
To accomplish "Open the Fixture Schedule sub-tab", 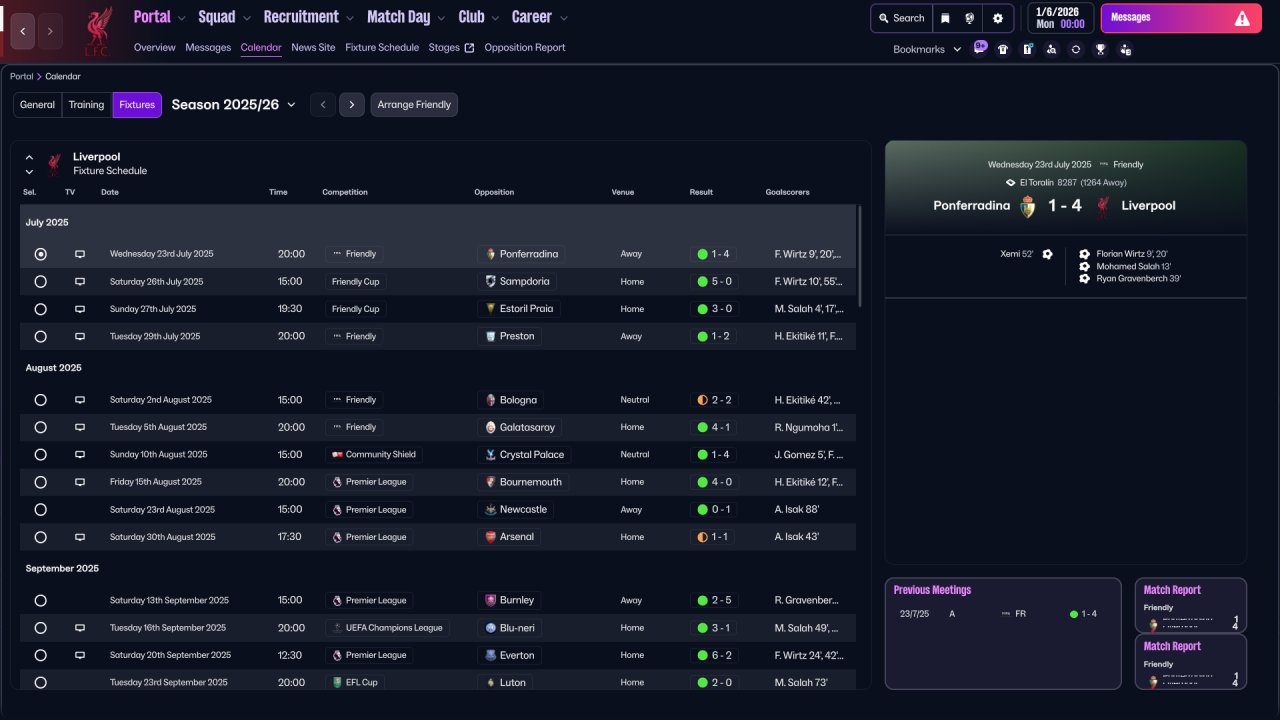I will click(382, 48).
